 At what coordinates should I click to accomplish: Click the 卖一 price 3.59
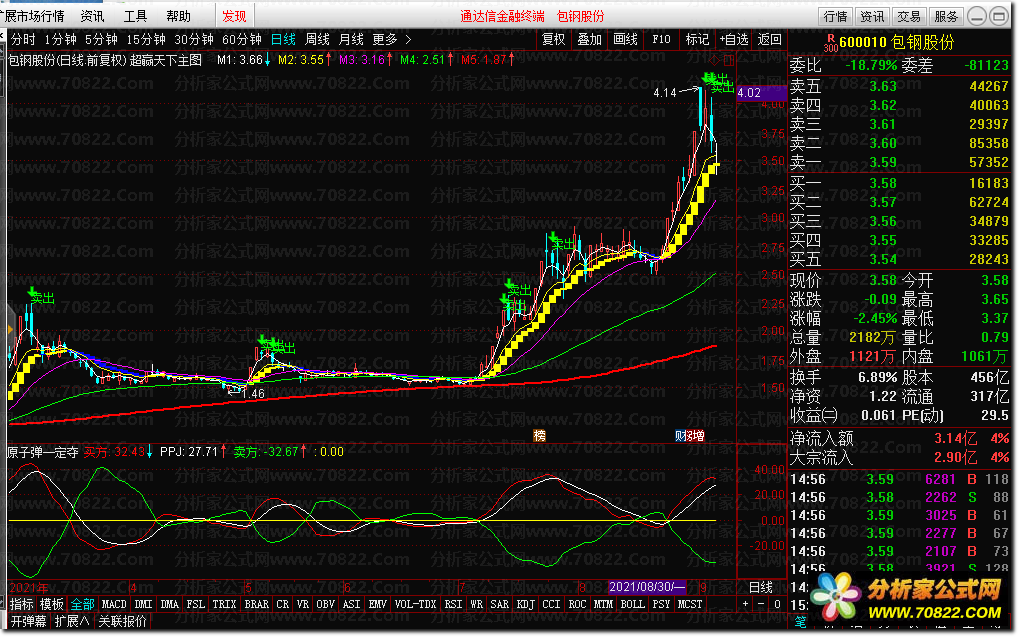click(883, 162)
